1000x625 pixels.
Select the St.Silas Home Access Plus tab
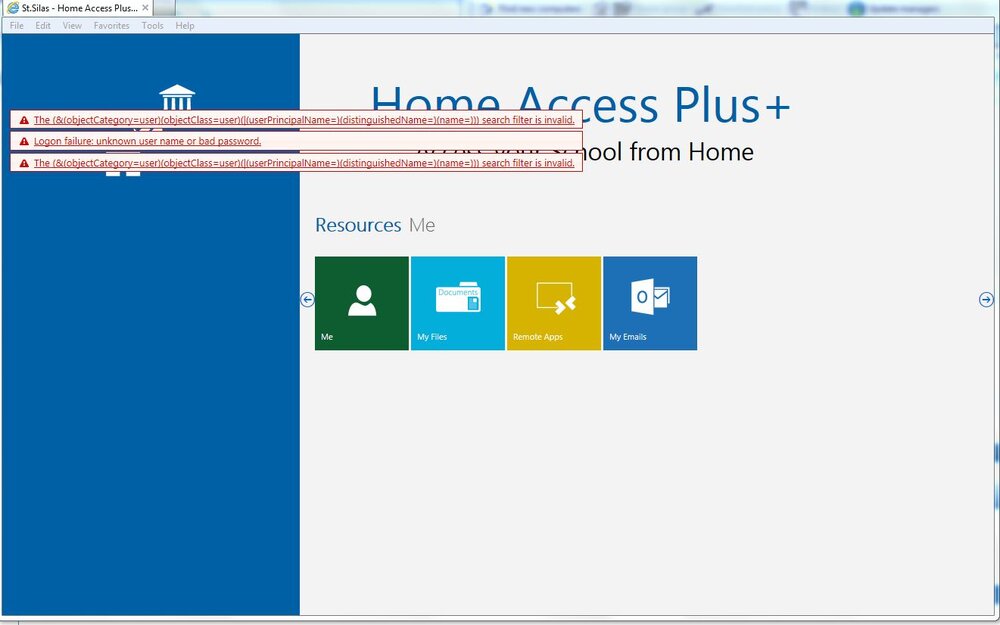tap(77, 8)
